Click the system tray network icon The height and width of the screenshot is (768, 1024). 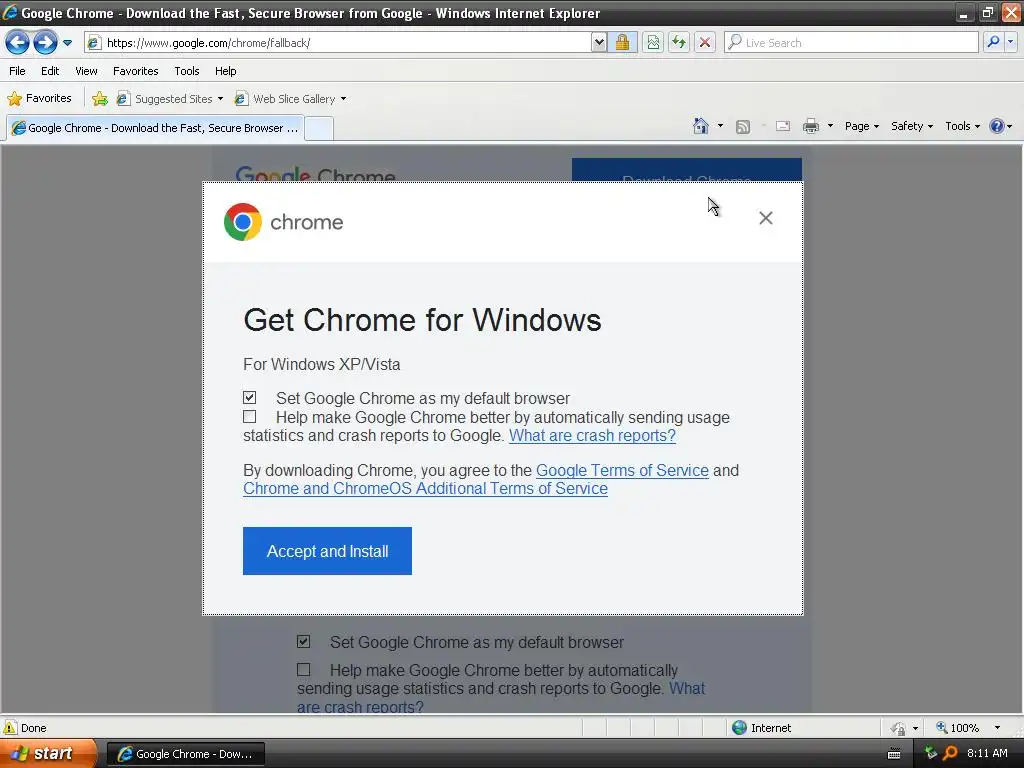[x=931, y=754]
